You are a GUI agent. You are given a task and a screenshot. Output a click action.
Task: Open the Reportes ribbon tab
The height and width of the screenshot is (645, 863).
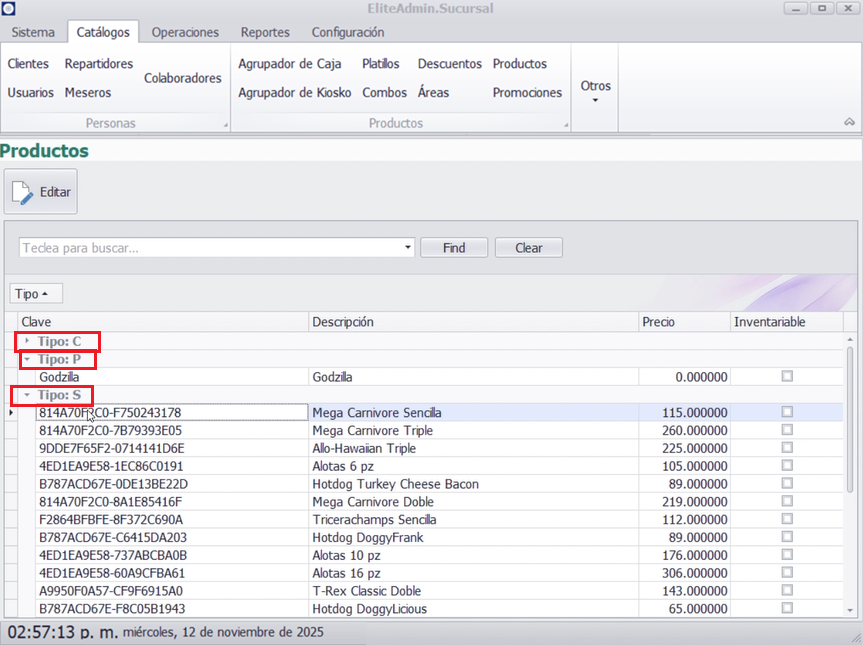[265, 32]
